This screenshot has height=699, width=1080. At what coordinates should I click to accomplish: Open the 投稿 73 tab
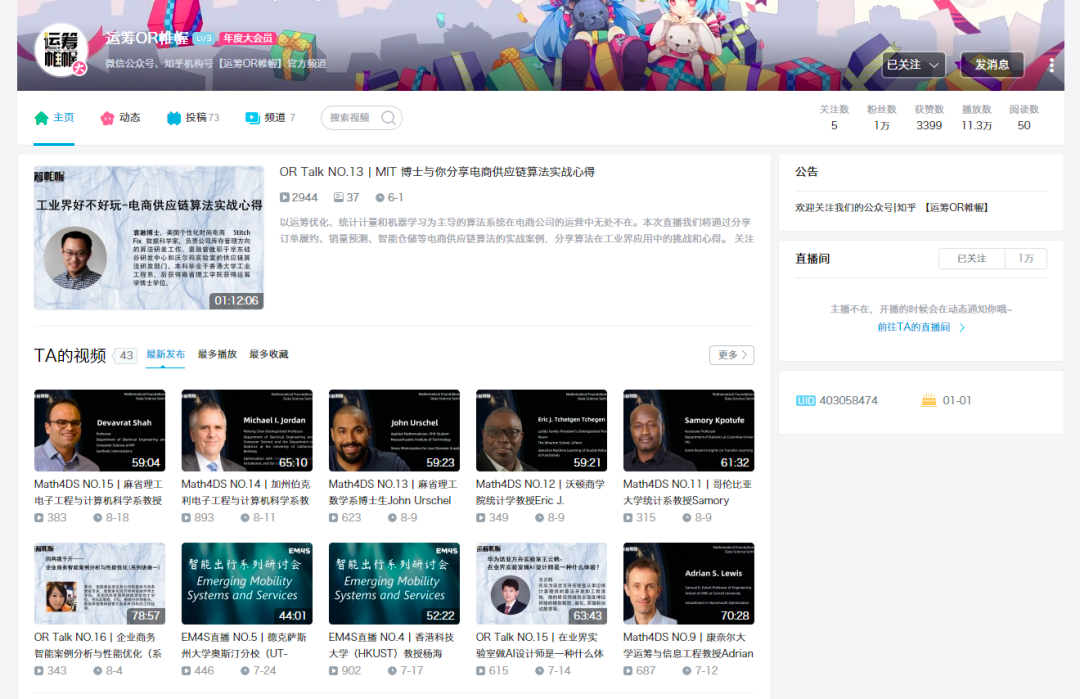pos(194,118)
